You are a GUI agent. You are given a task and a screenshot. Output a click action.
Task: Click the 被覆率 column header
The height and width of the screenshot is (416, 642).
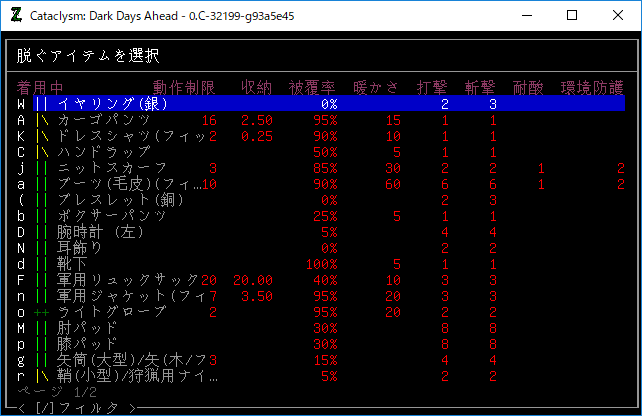point(312,88)
